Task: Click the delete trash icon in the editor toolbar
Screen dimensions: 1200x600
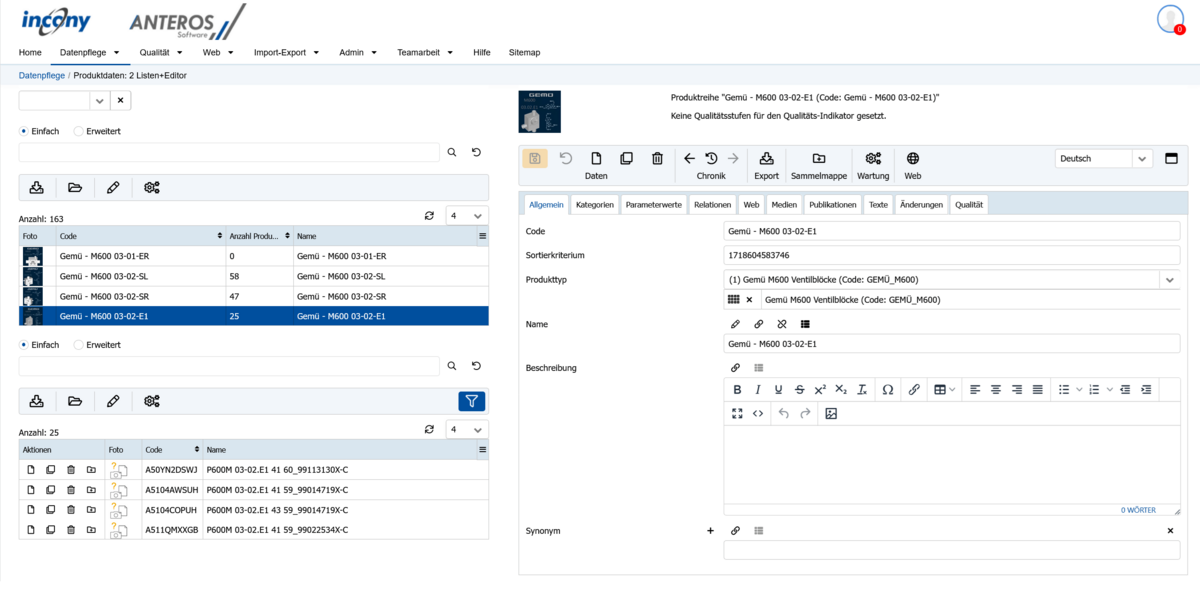Action: (657, 159)
